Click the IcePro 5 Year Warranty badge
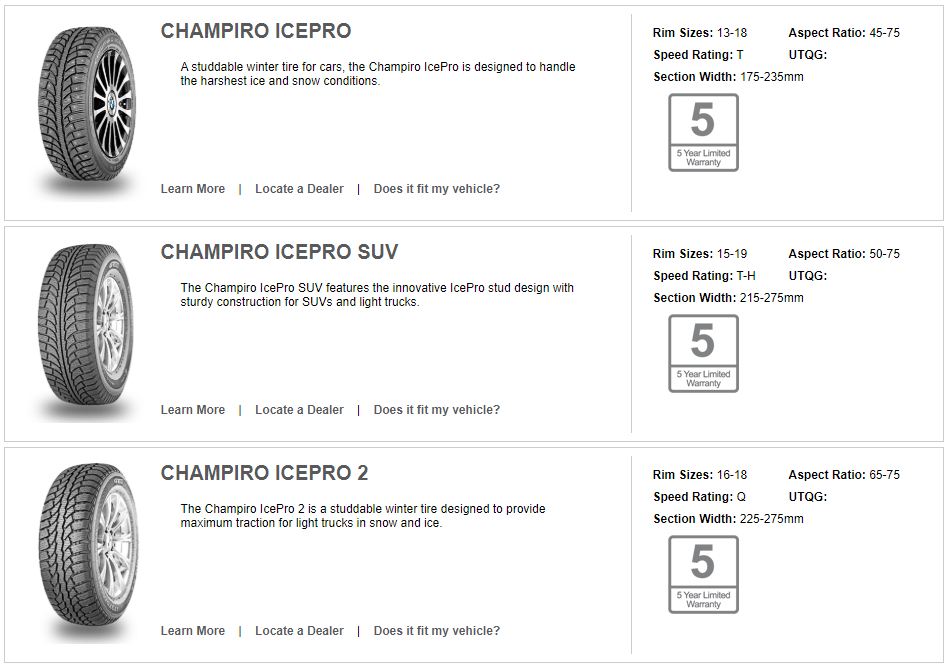This screenshot has height=668, width=952. (703, 133)
